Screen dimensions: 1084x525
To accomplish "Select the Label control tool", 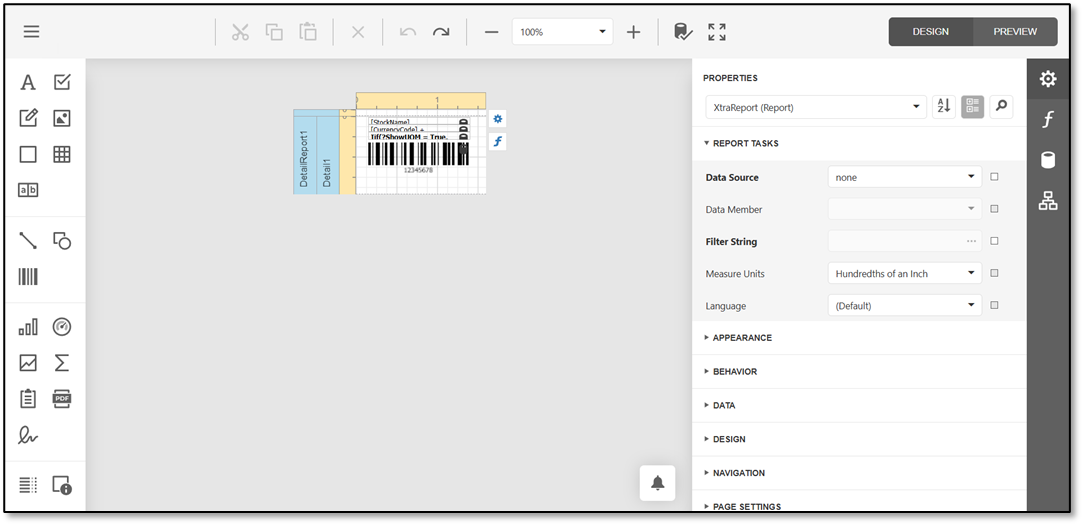I will (28, 82).
